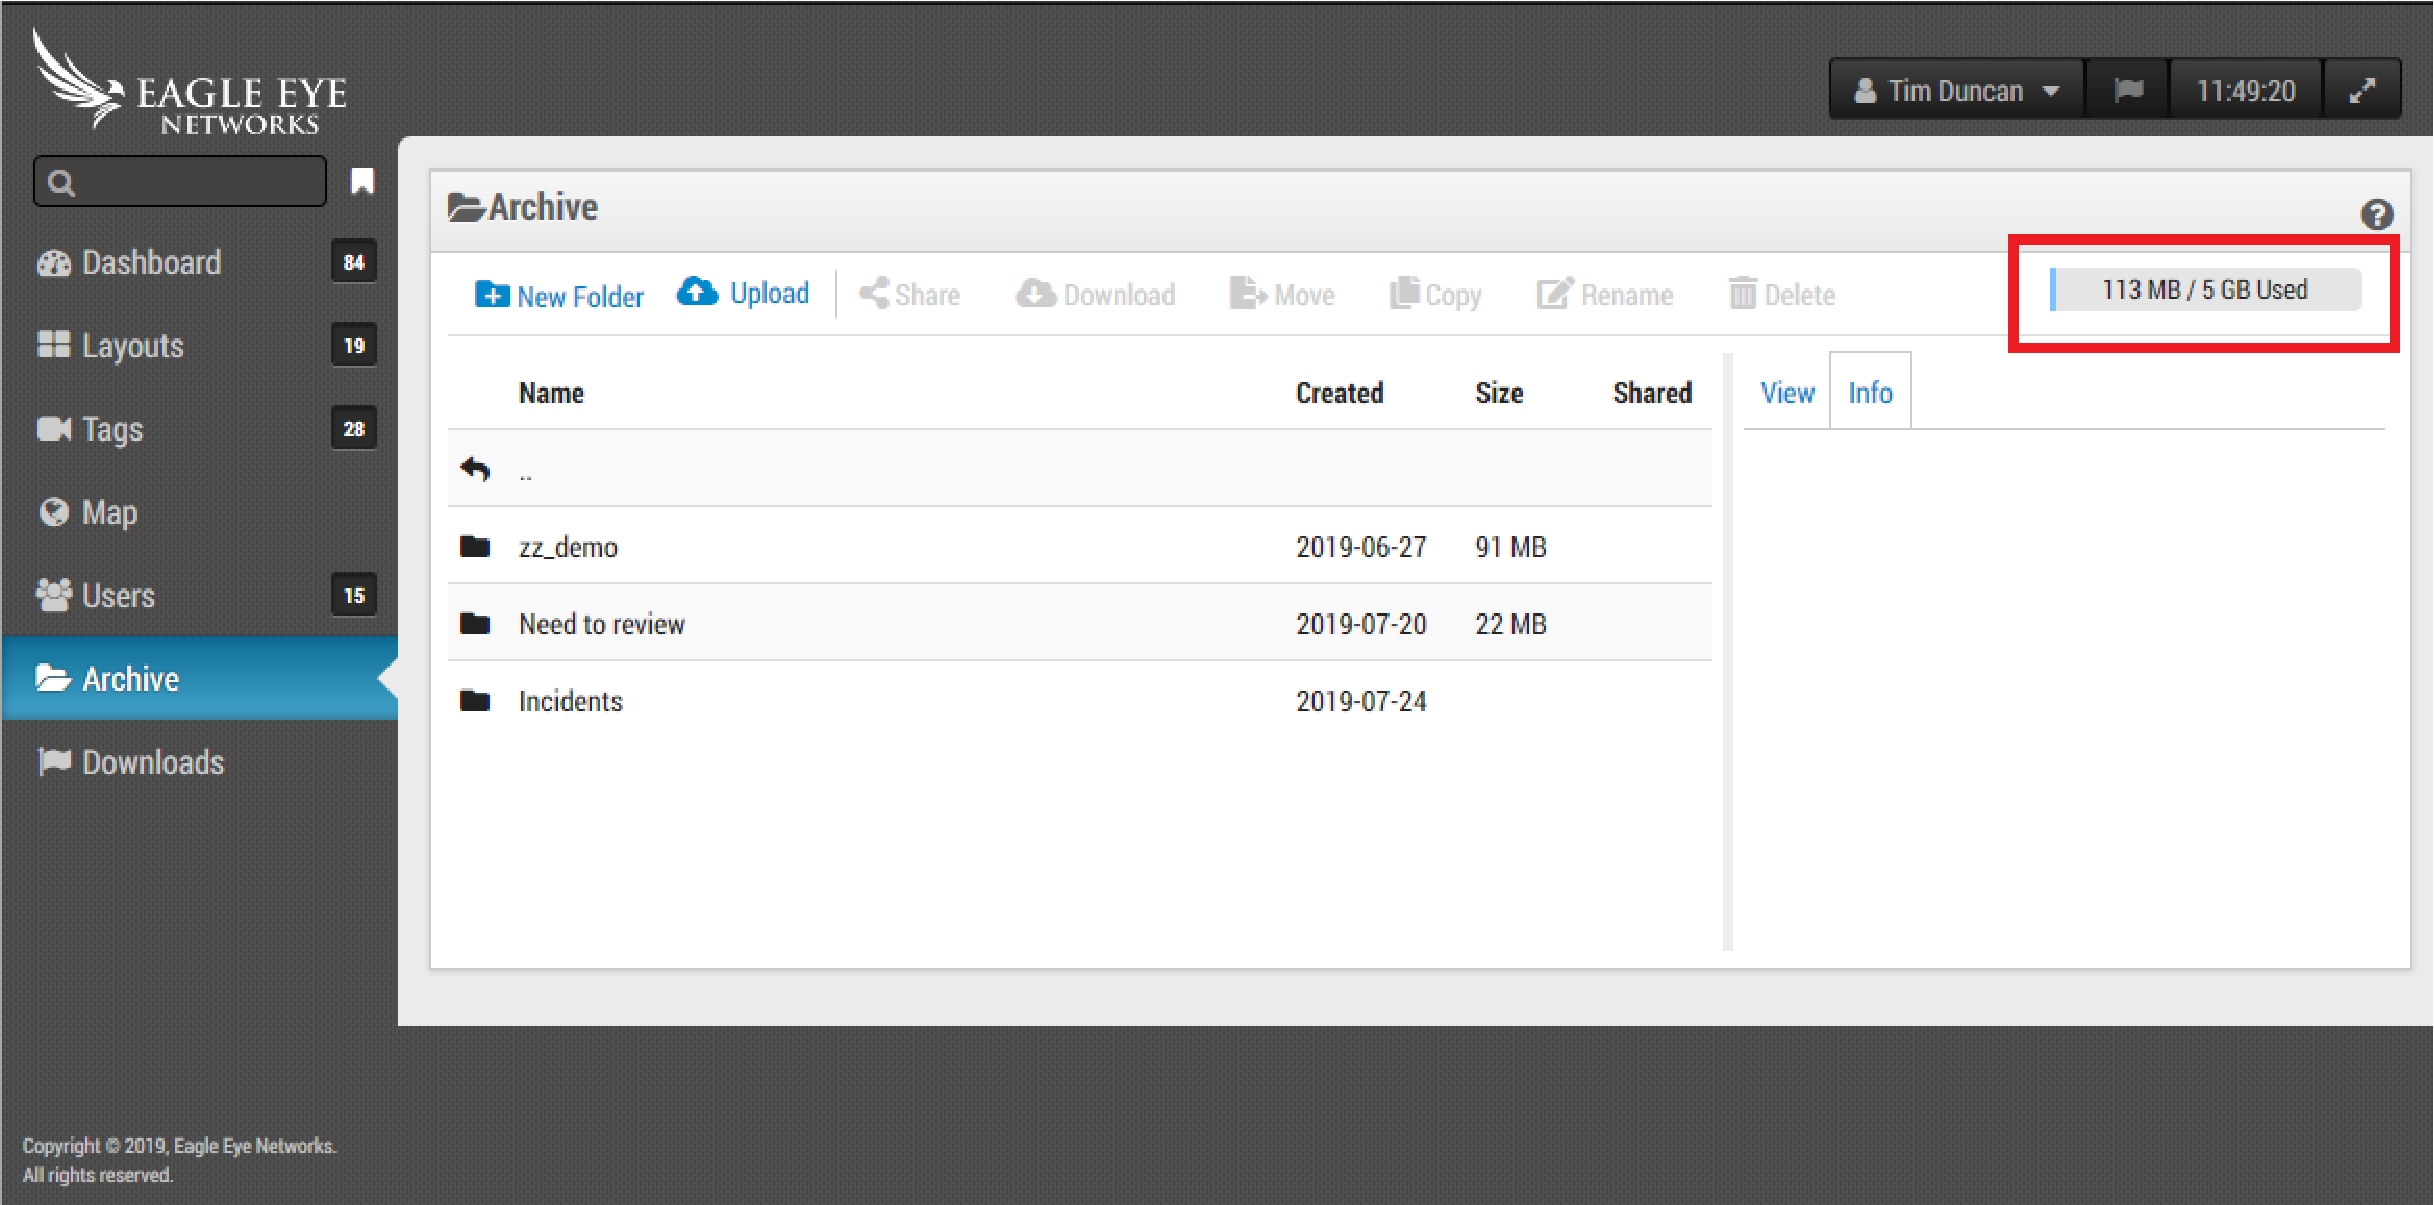Open the Tim Duncan user dropdown
Viewport: 2434px width, 1205px height.
[1955, 91]
